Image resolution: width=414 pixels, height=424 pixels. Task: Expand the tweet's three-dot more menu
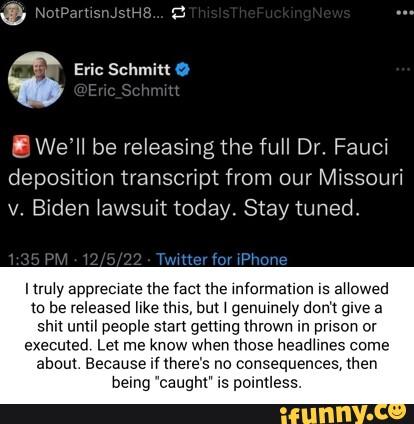[403, 69]
